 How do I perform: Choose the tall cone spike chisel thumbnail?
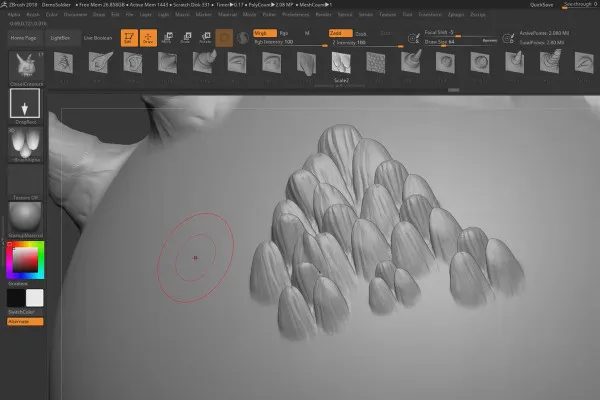tap(411, 62)
